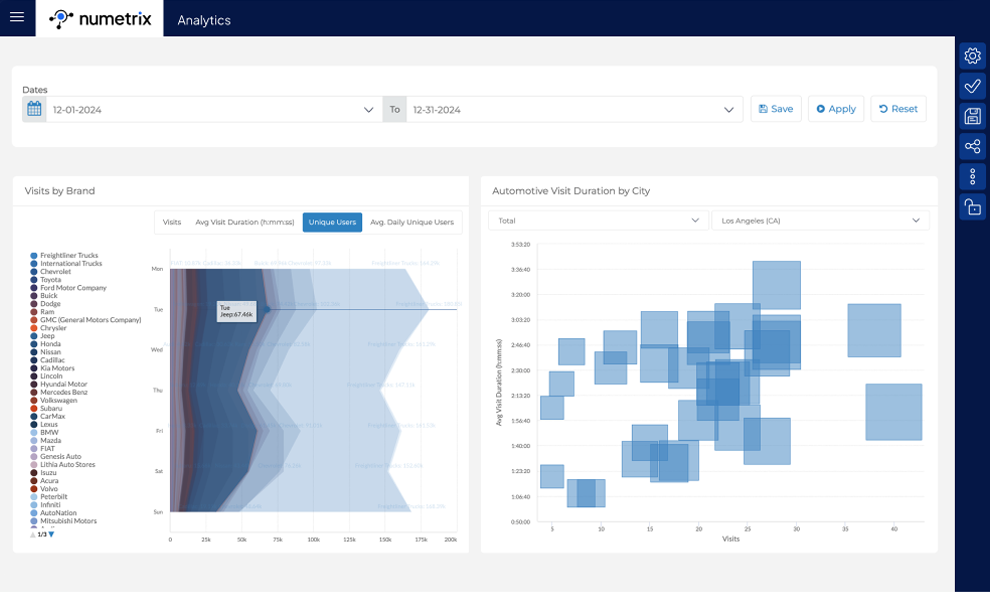Click the Peterbilt legend label
Viewport: 990px width, 592px height.
(x=54, y=497)
